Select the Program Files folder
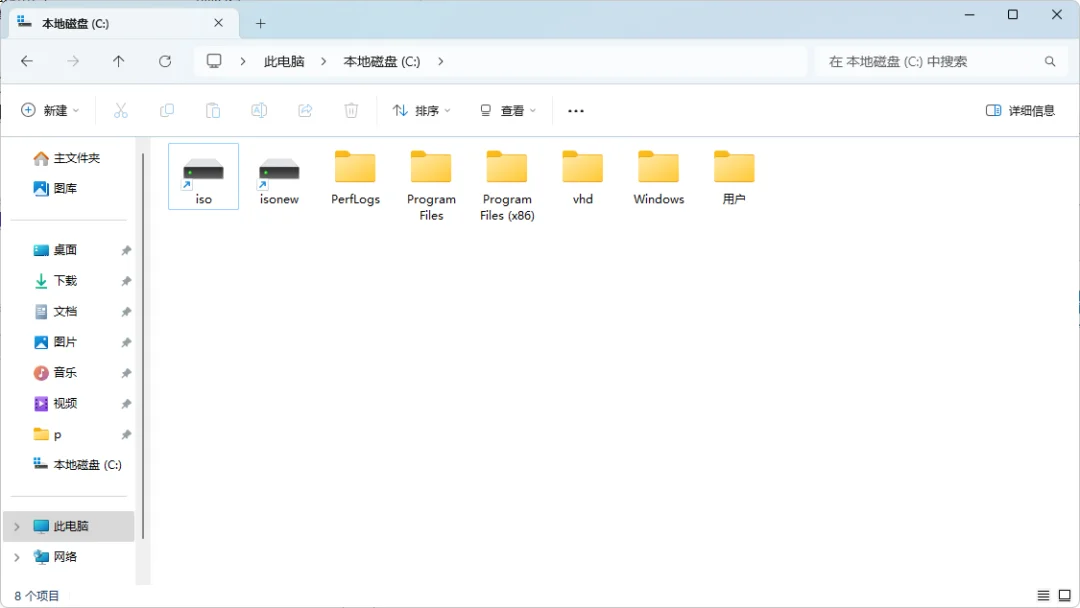The image size is (1080, 608). [431, 185]
